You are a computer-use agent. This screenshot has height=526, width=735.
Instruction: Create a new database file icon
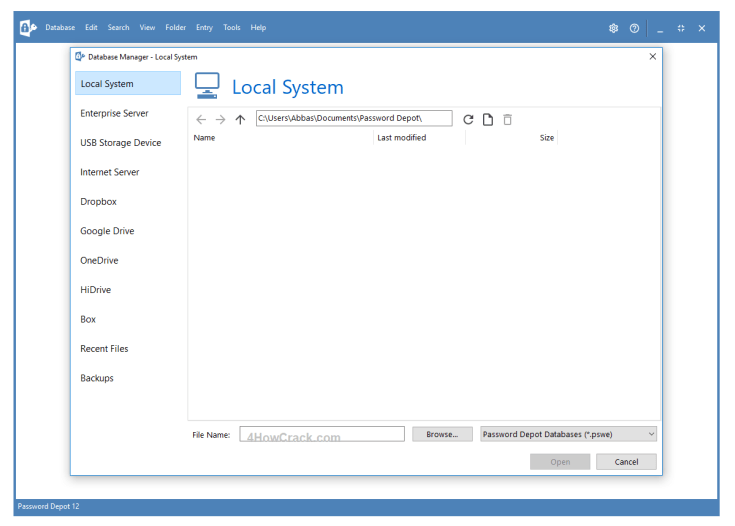(x=488, y=120)
